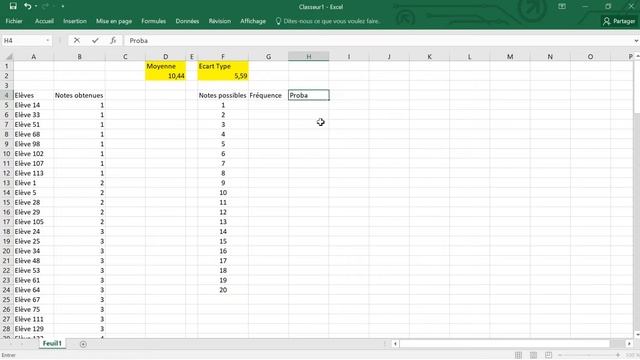Switch to the Données tab
640x360 pixels.
[x=187, y=21]
